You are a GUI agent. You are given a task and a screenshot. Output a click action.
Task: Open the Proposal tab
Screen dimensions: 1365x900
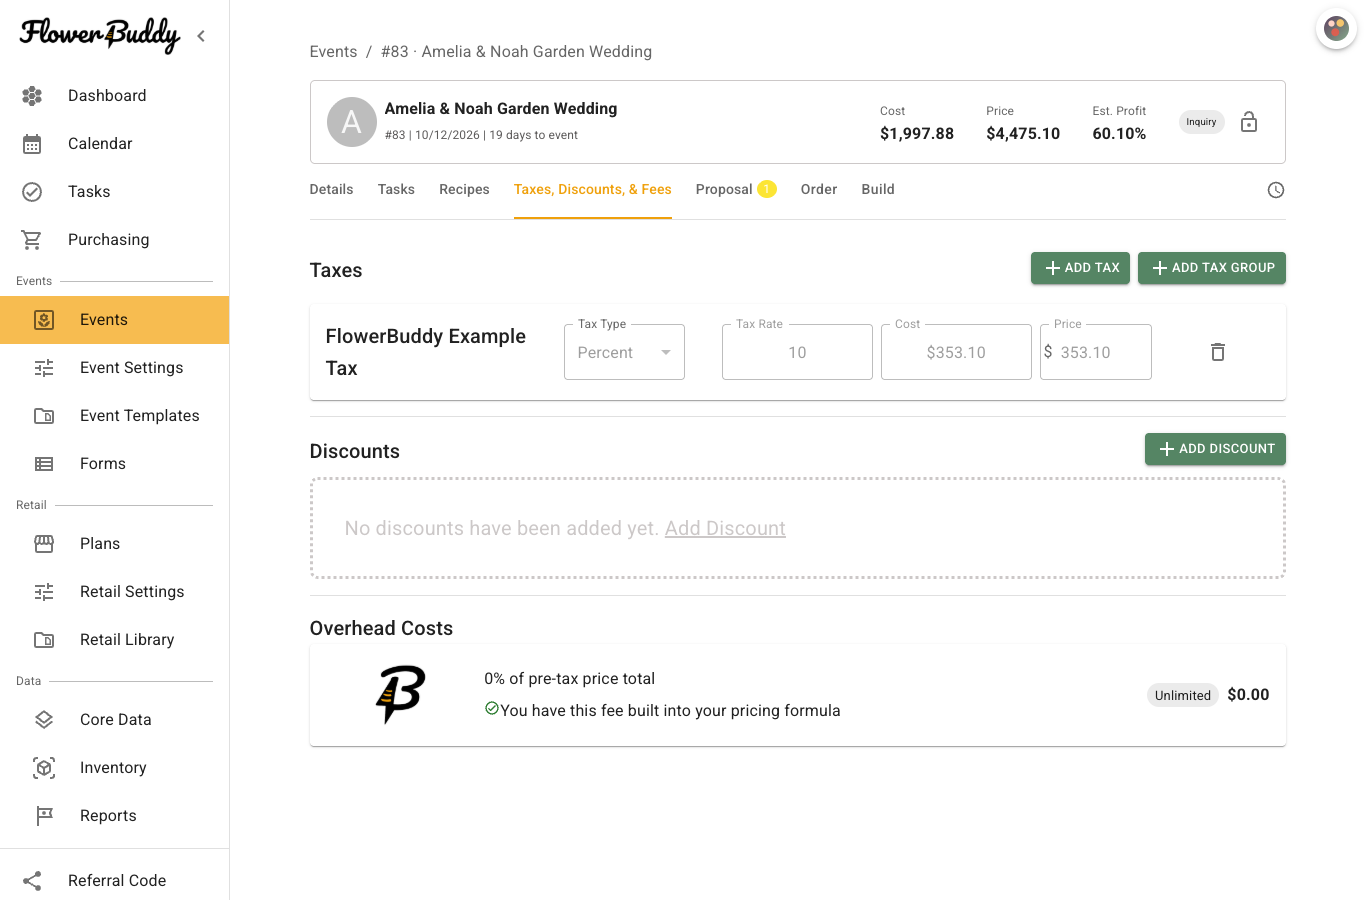click(736, 190)
